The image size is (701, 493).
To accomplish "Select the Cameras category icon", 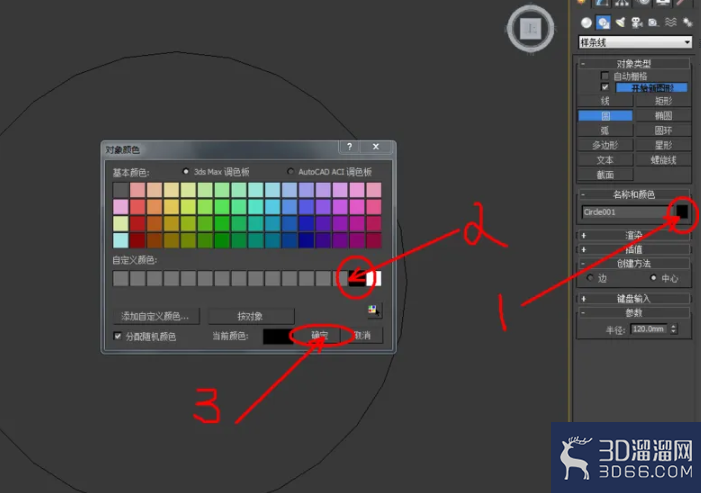I will pyautogui.click(x=637, y=22).
